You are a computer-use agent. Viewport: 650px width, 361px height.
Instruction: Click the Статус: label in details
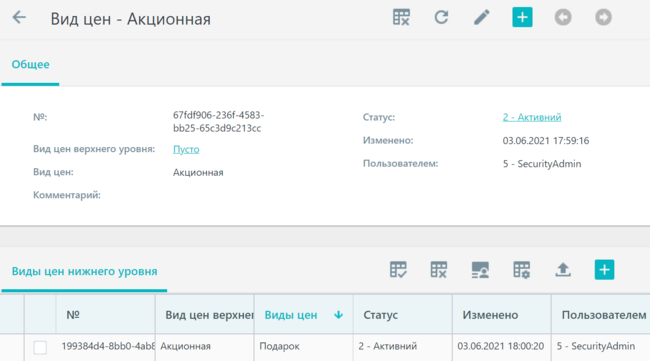379,117
